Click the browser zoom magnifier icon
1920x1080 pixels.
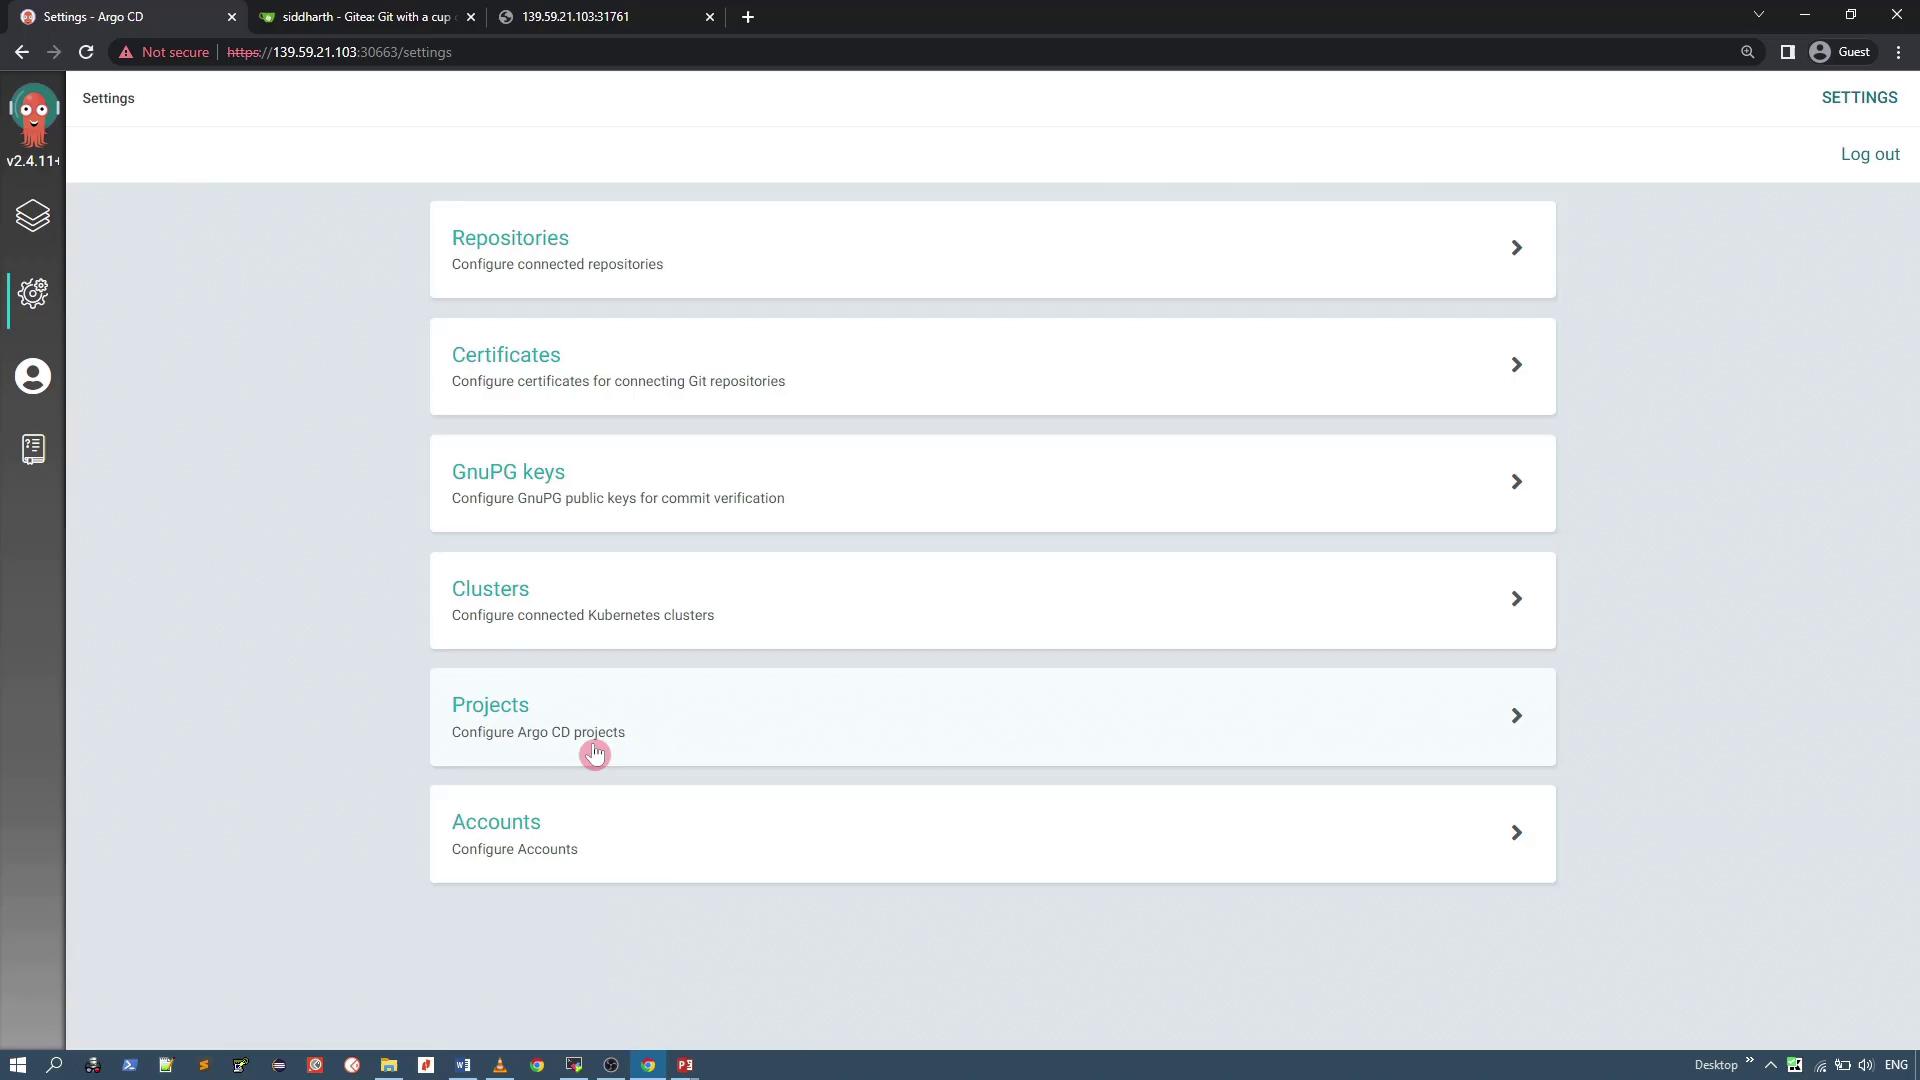(1747, 52)
